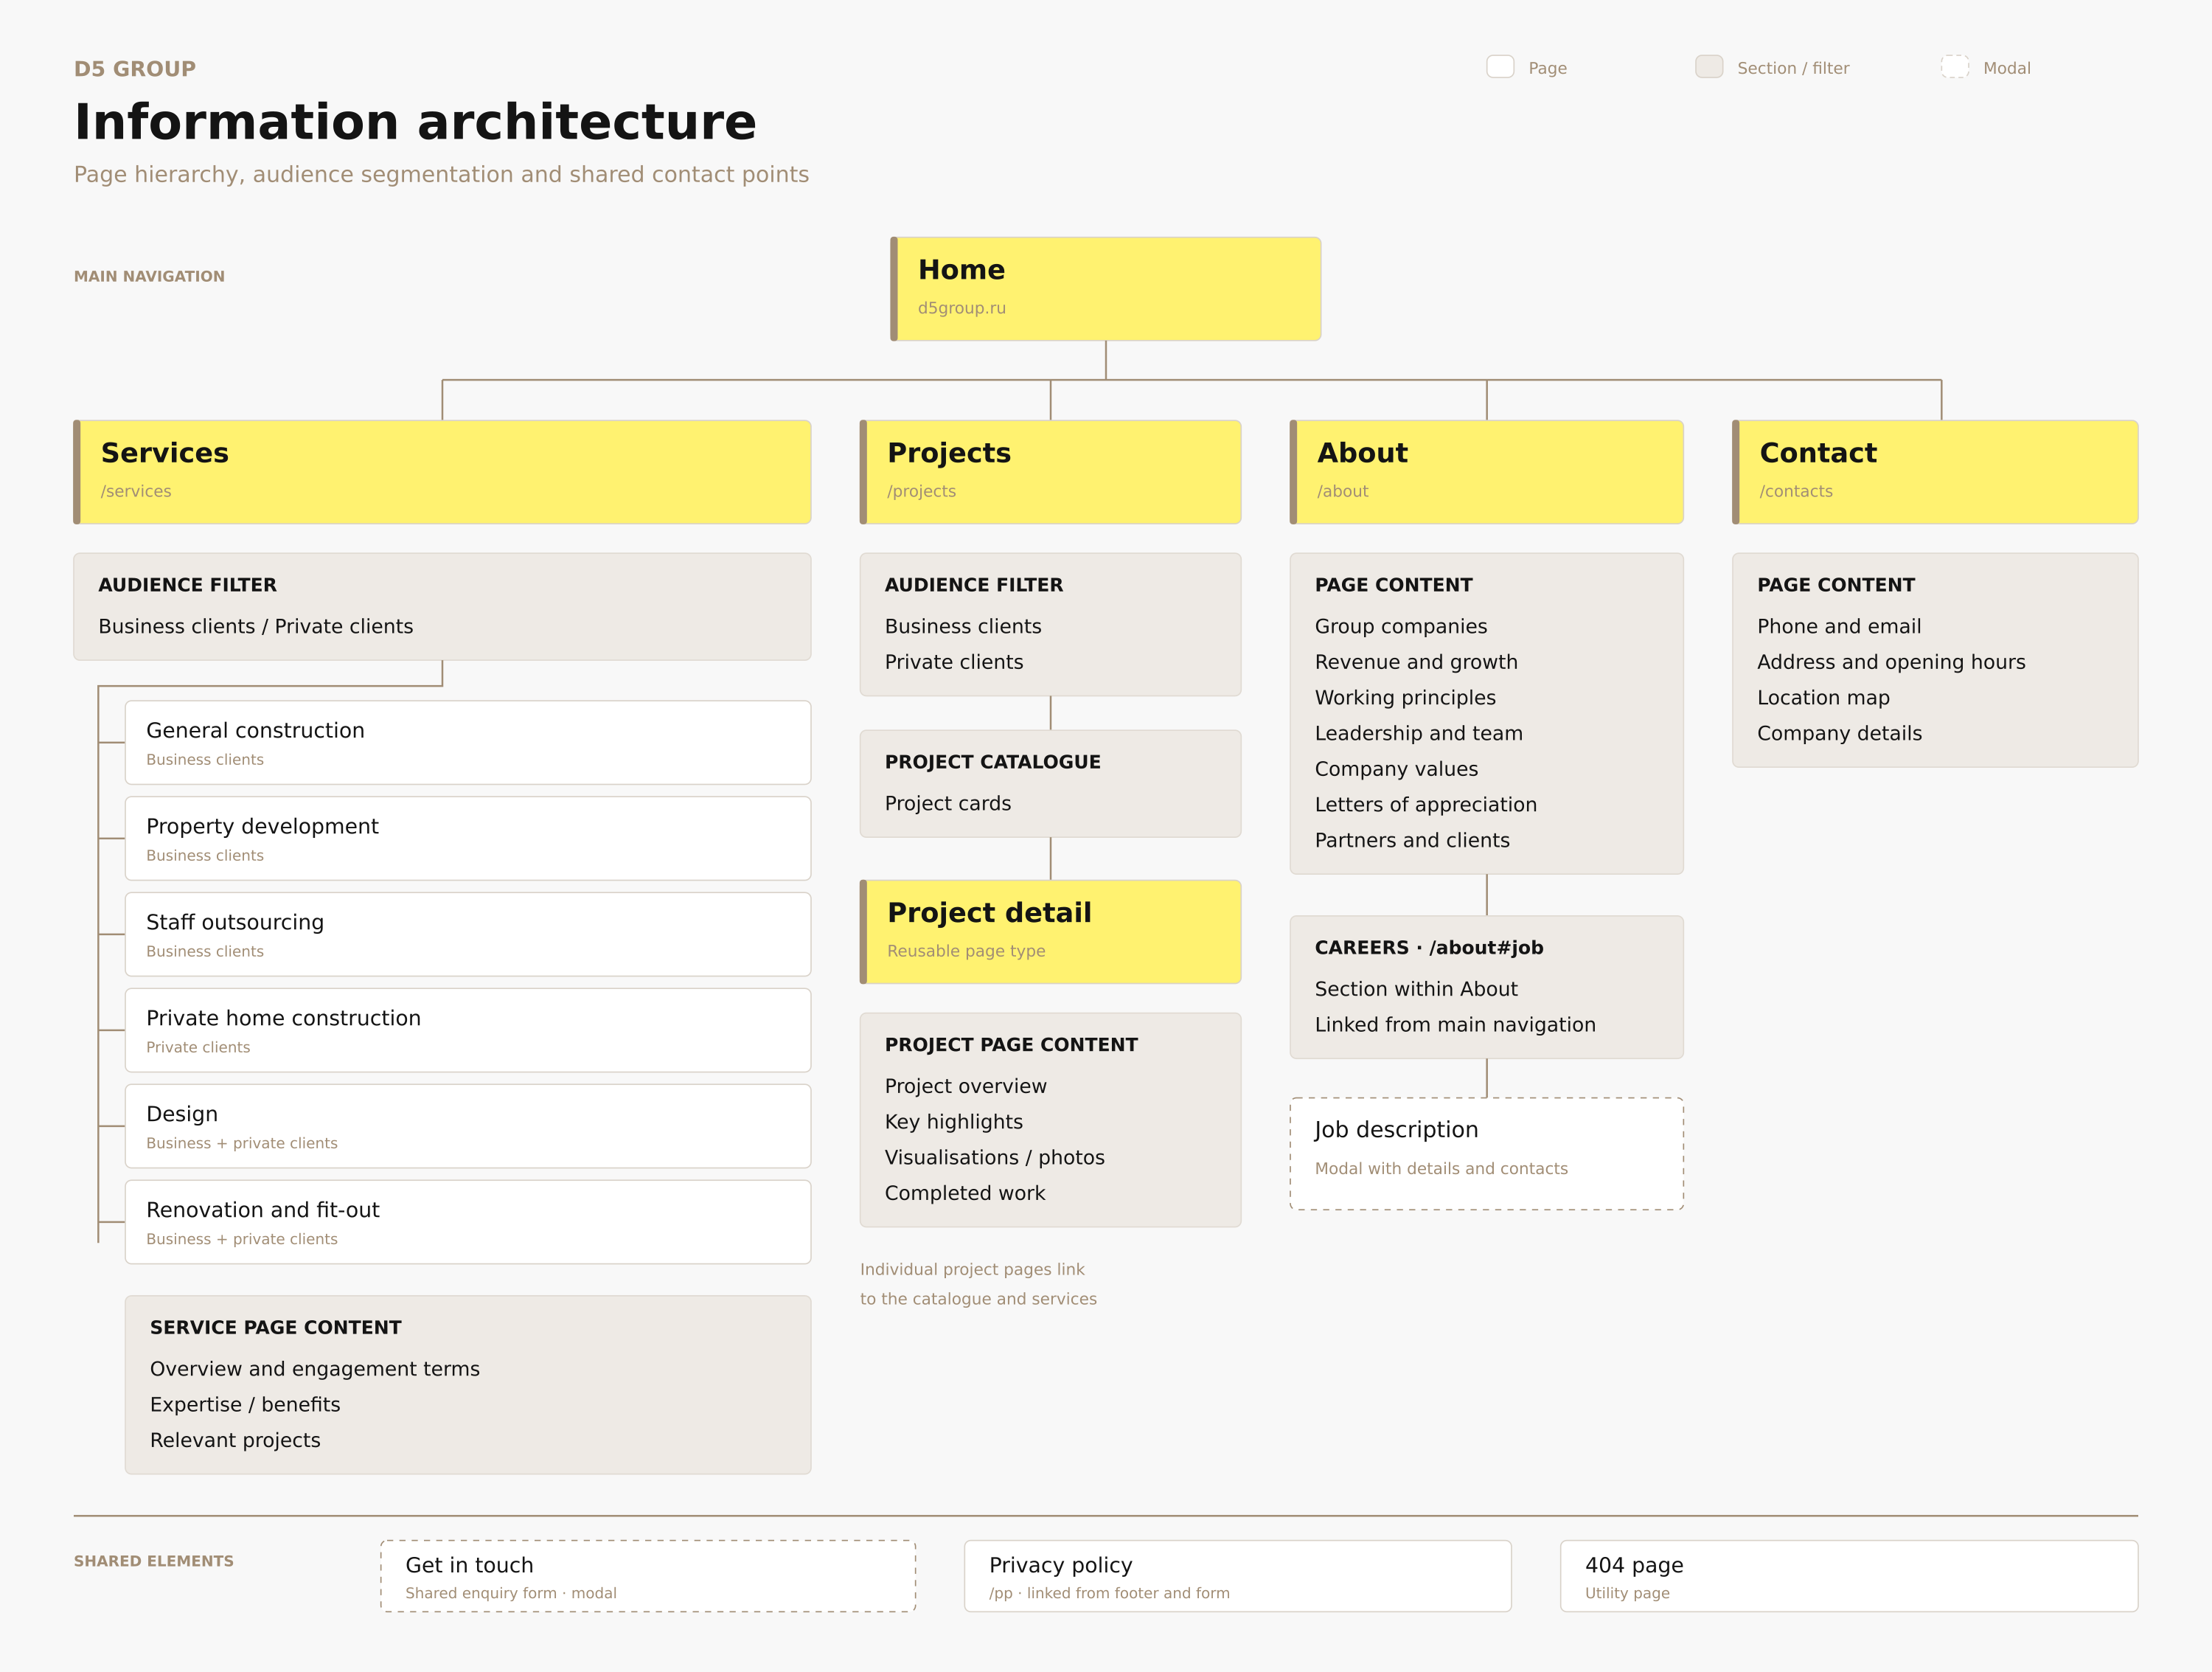
Task: Select the Services navigation box
Action: click(x=442, y=472)
